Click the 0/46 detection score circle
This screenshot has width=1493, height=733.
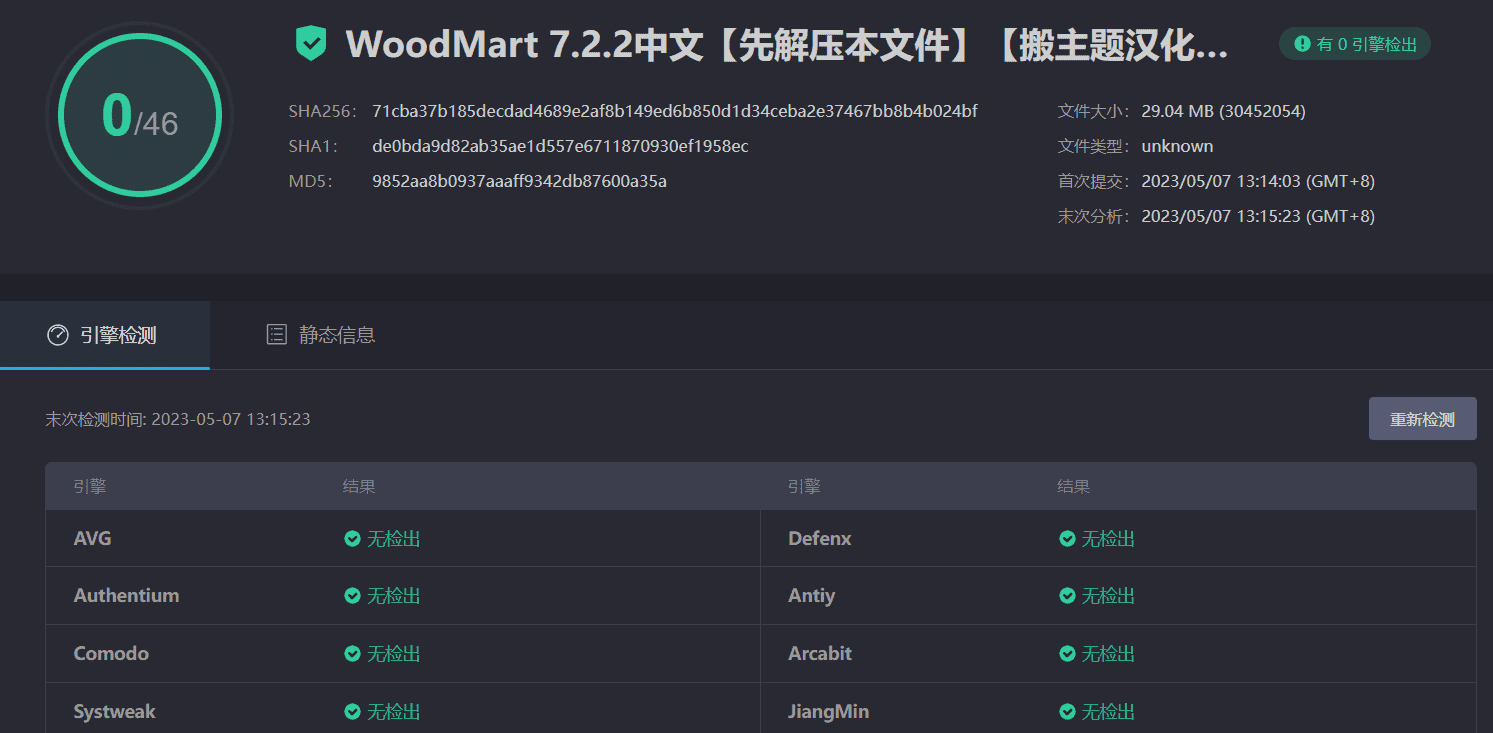click(x=140, y=115)
